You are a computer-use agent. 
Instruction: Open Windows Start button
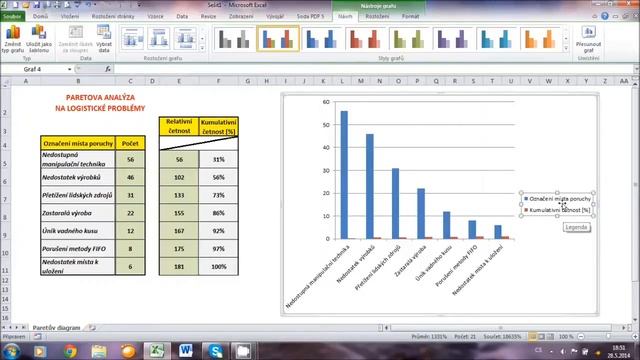(x=11, y=351)
